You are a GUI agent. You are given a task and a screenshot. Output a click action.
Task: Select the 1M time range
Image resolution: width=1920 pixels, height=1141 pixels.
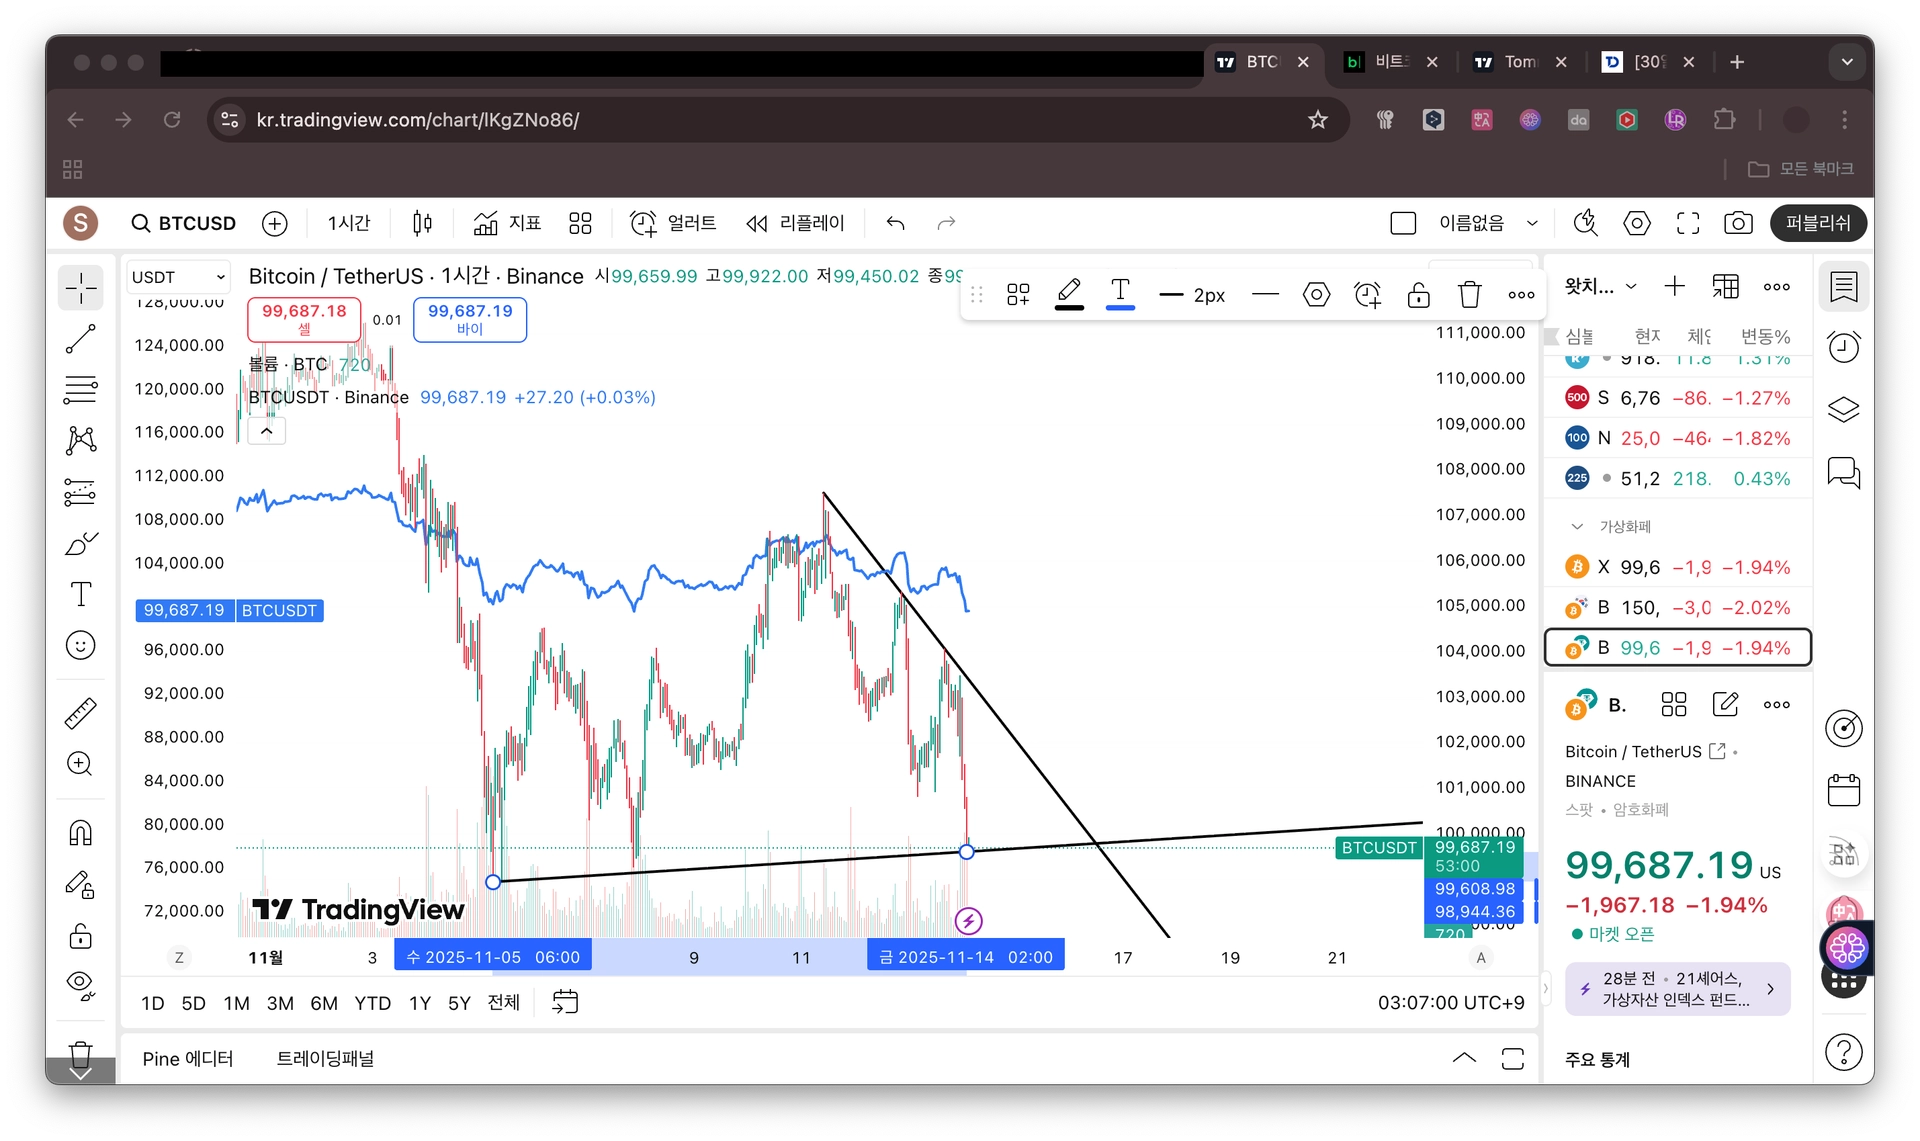click(x=236, y=1003)
